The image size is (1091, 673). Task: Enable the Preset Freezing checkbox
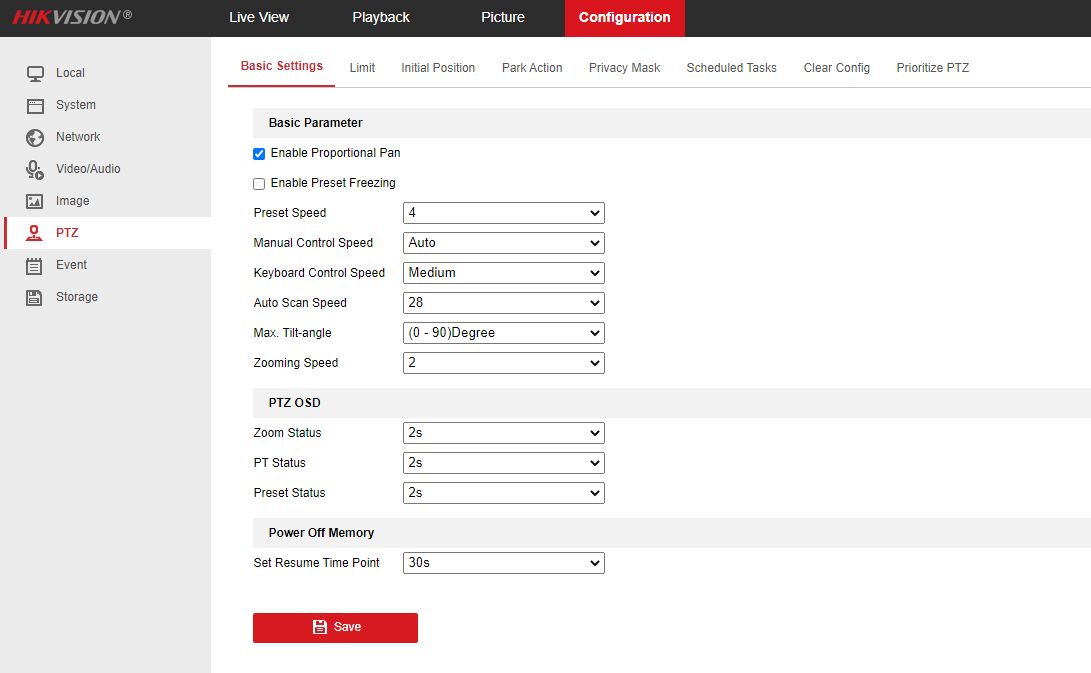[259, 184]
